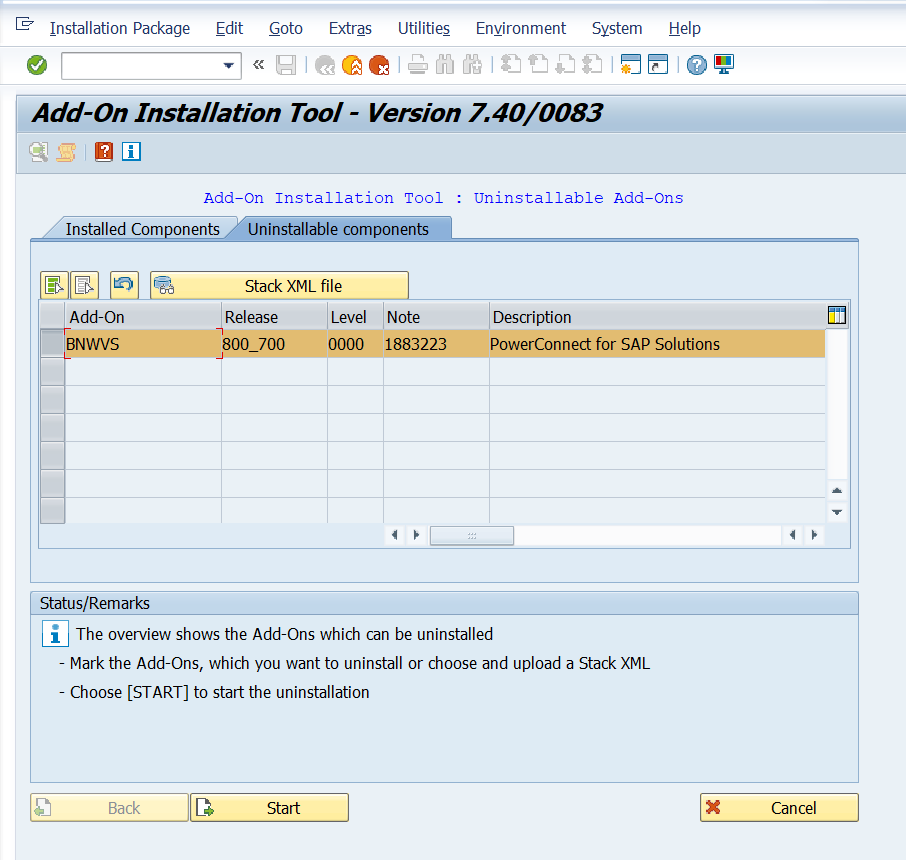Click the Stack XML file button

[279, 286]
